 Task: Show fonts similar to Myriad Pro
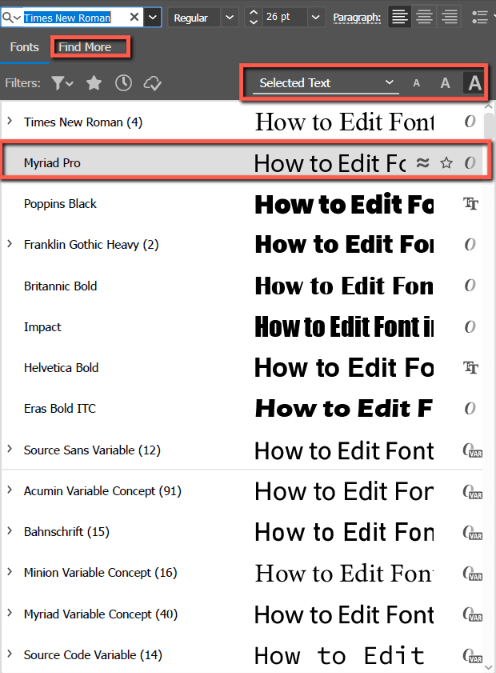pyautogui.click(x=423, y=163)
